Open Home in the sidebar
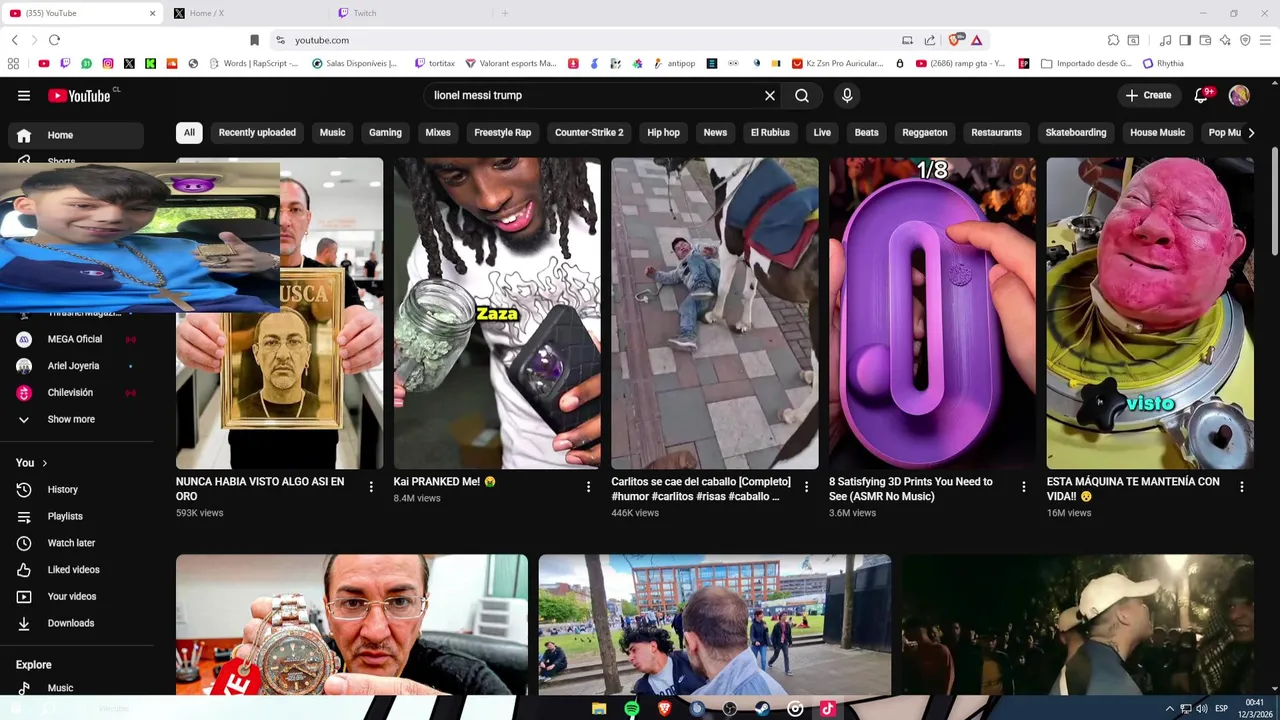The image size is (1280, 720). [76, 135]
